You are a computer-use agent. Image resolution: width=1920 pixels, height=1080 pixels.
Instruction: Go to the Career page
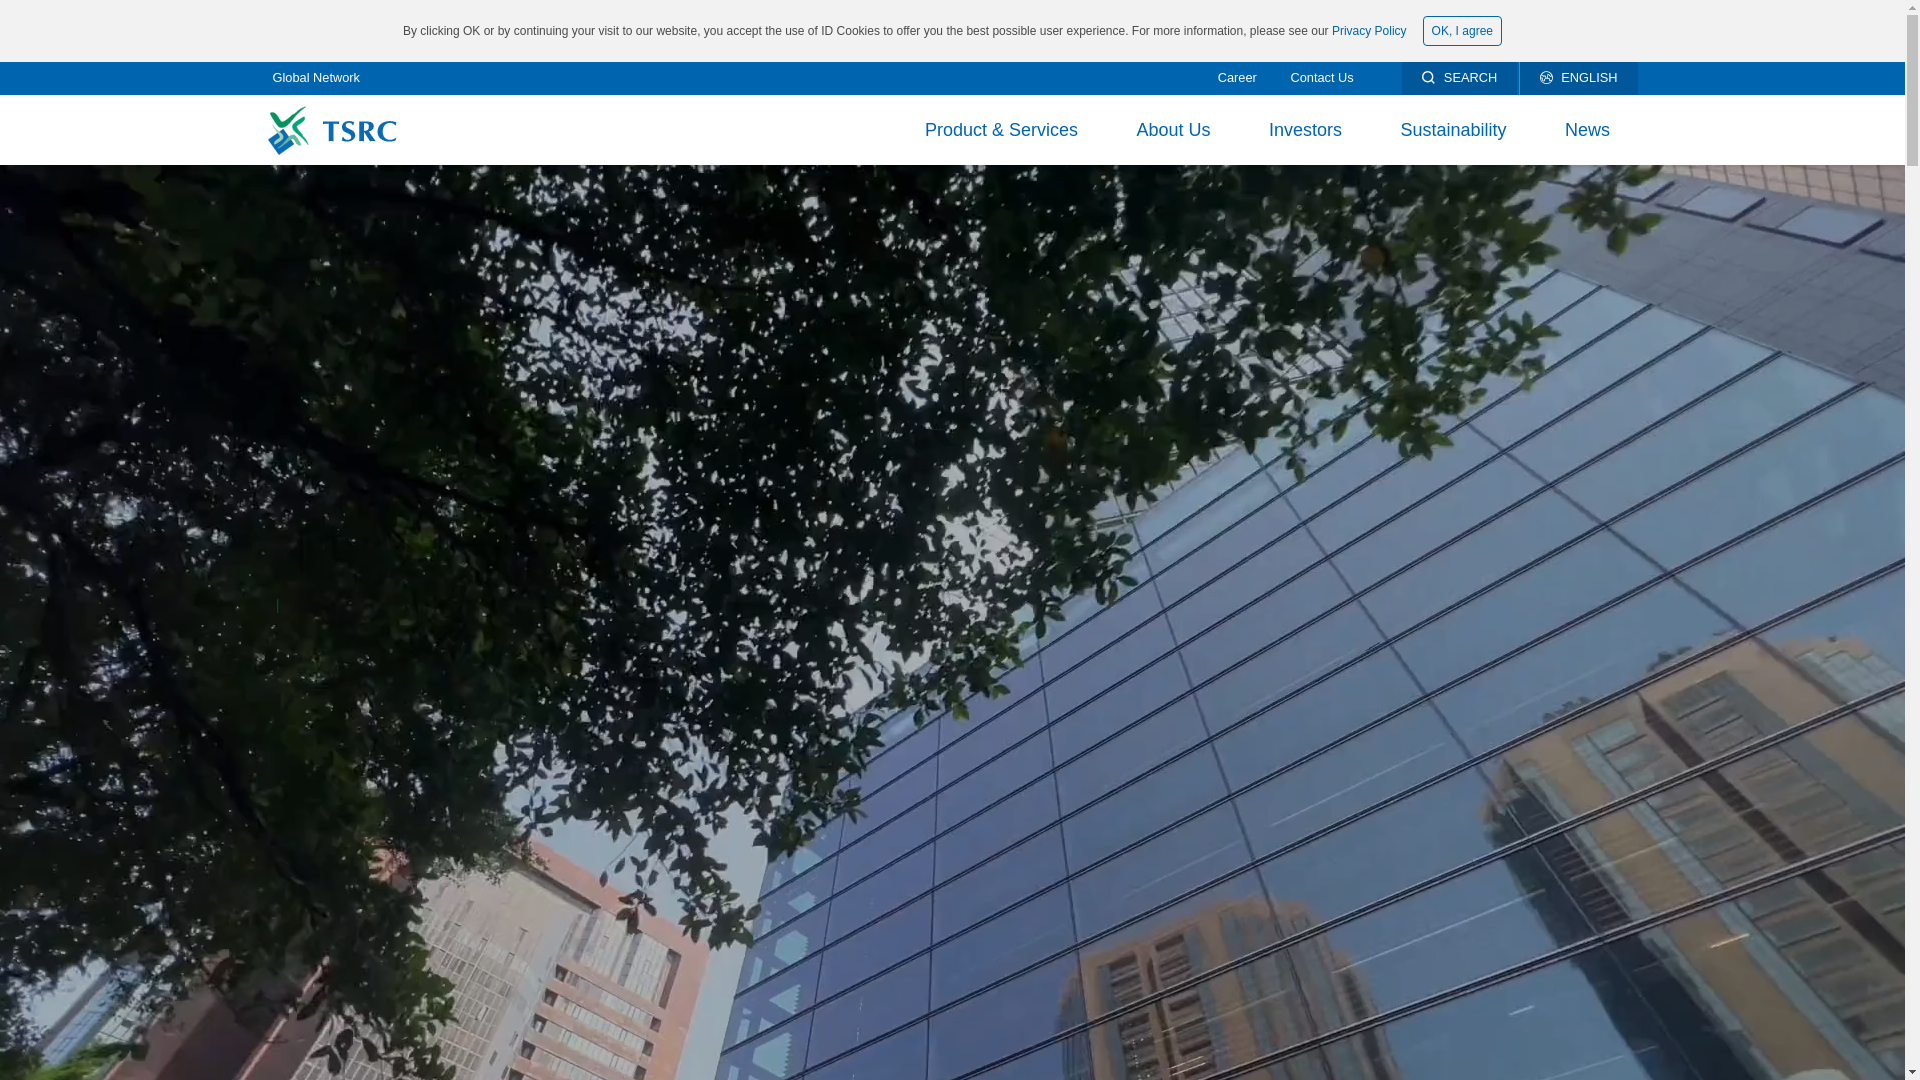[x=1236, y=78]
